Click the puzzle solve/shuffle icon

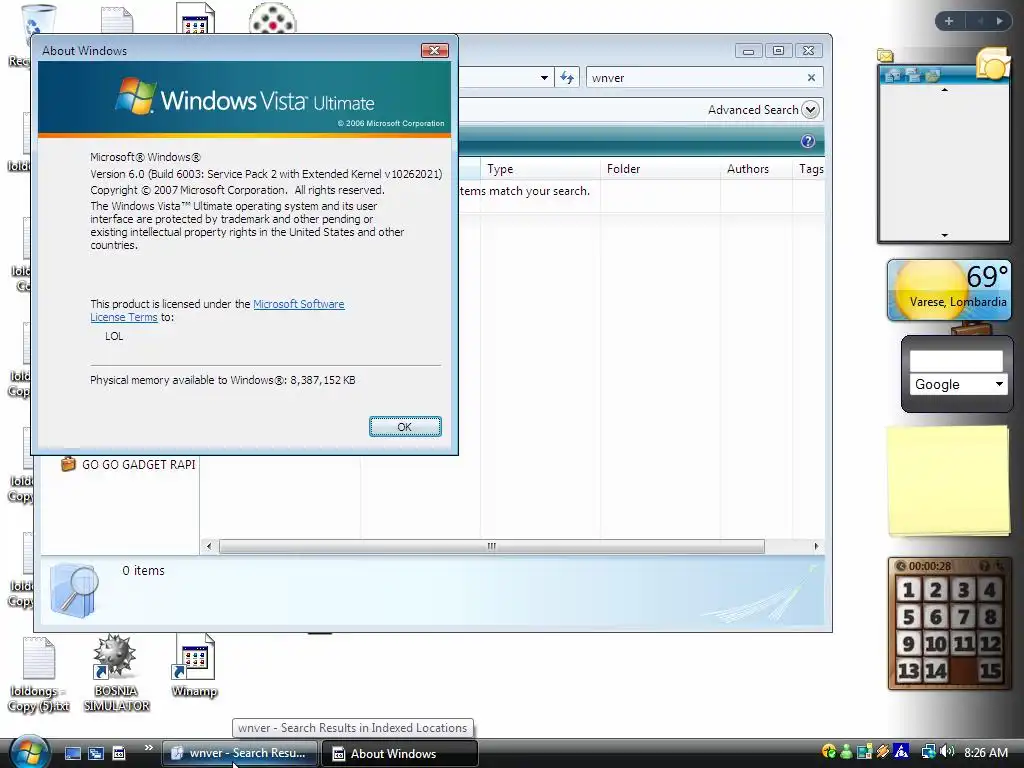pyautogui.click(x=999, y=566)
